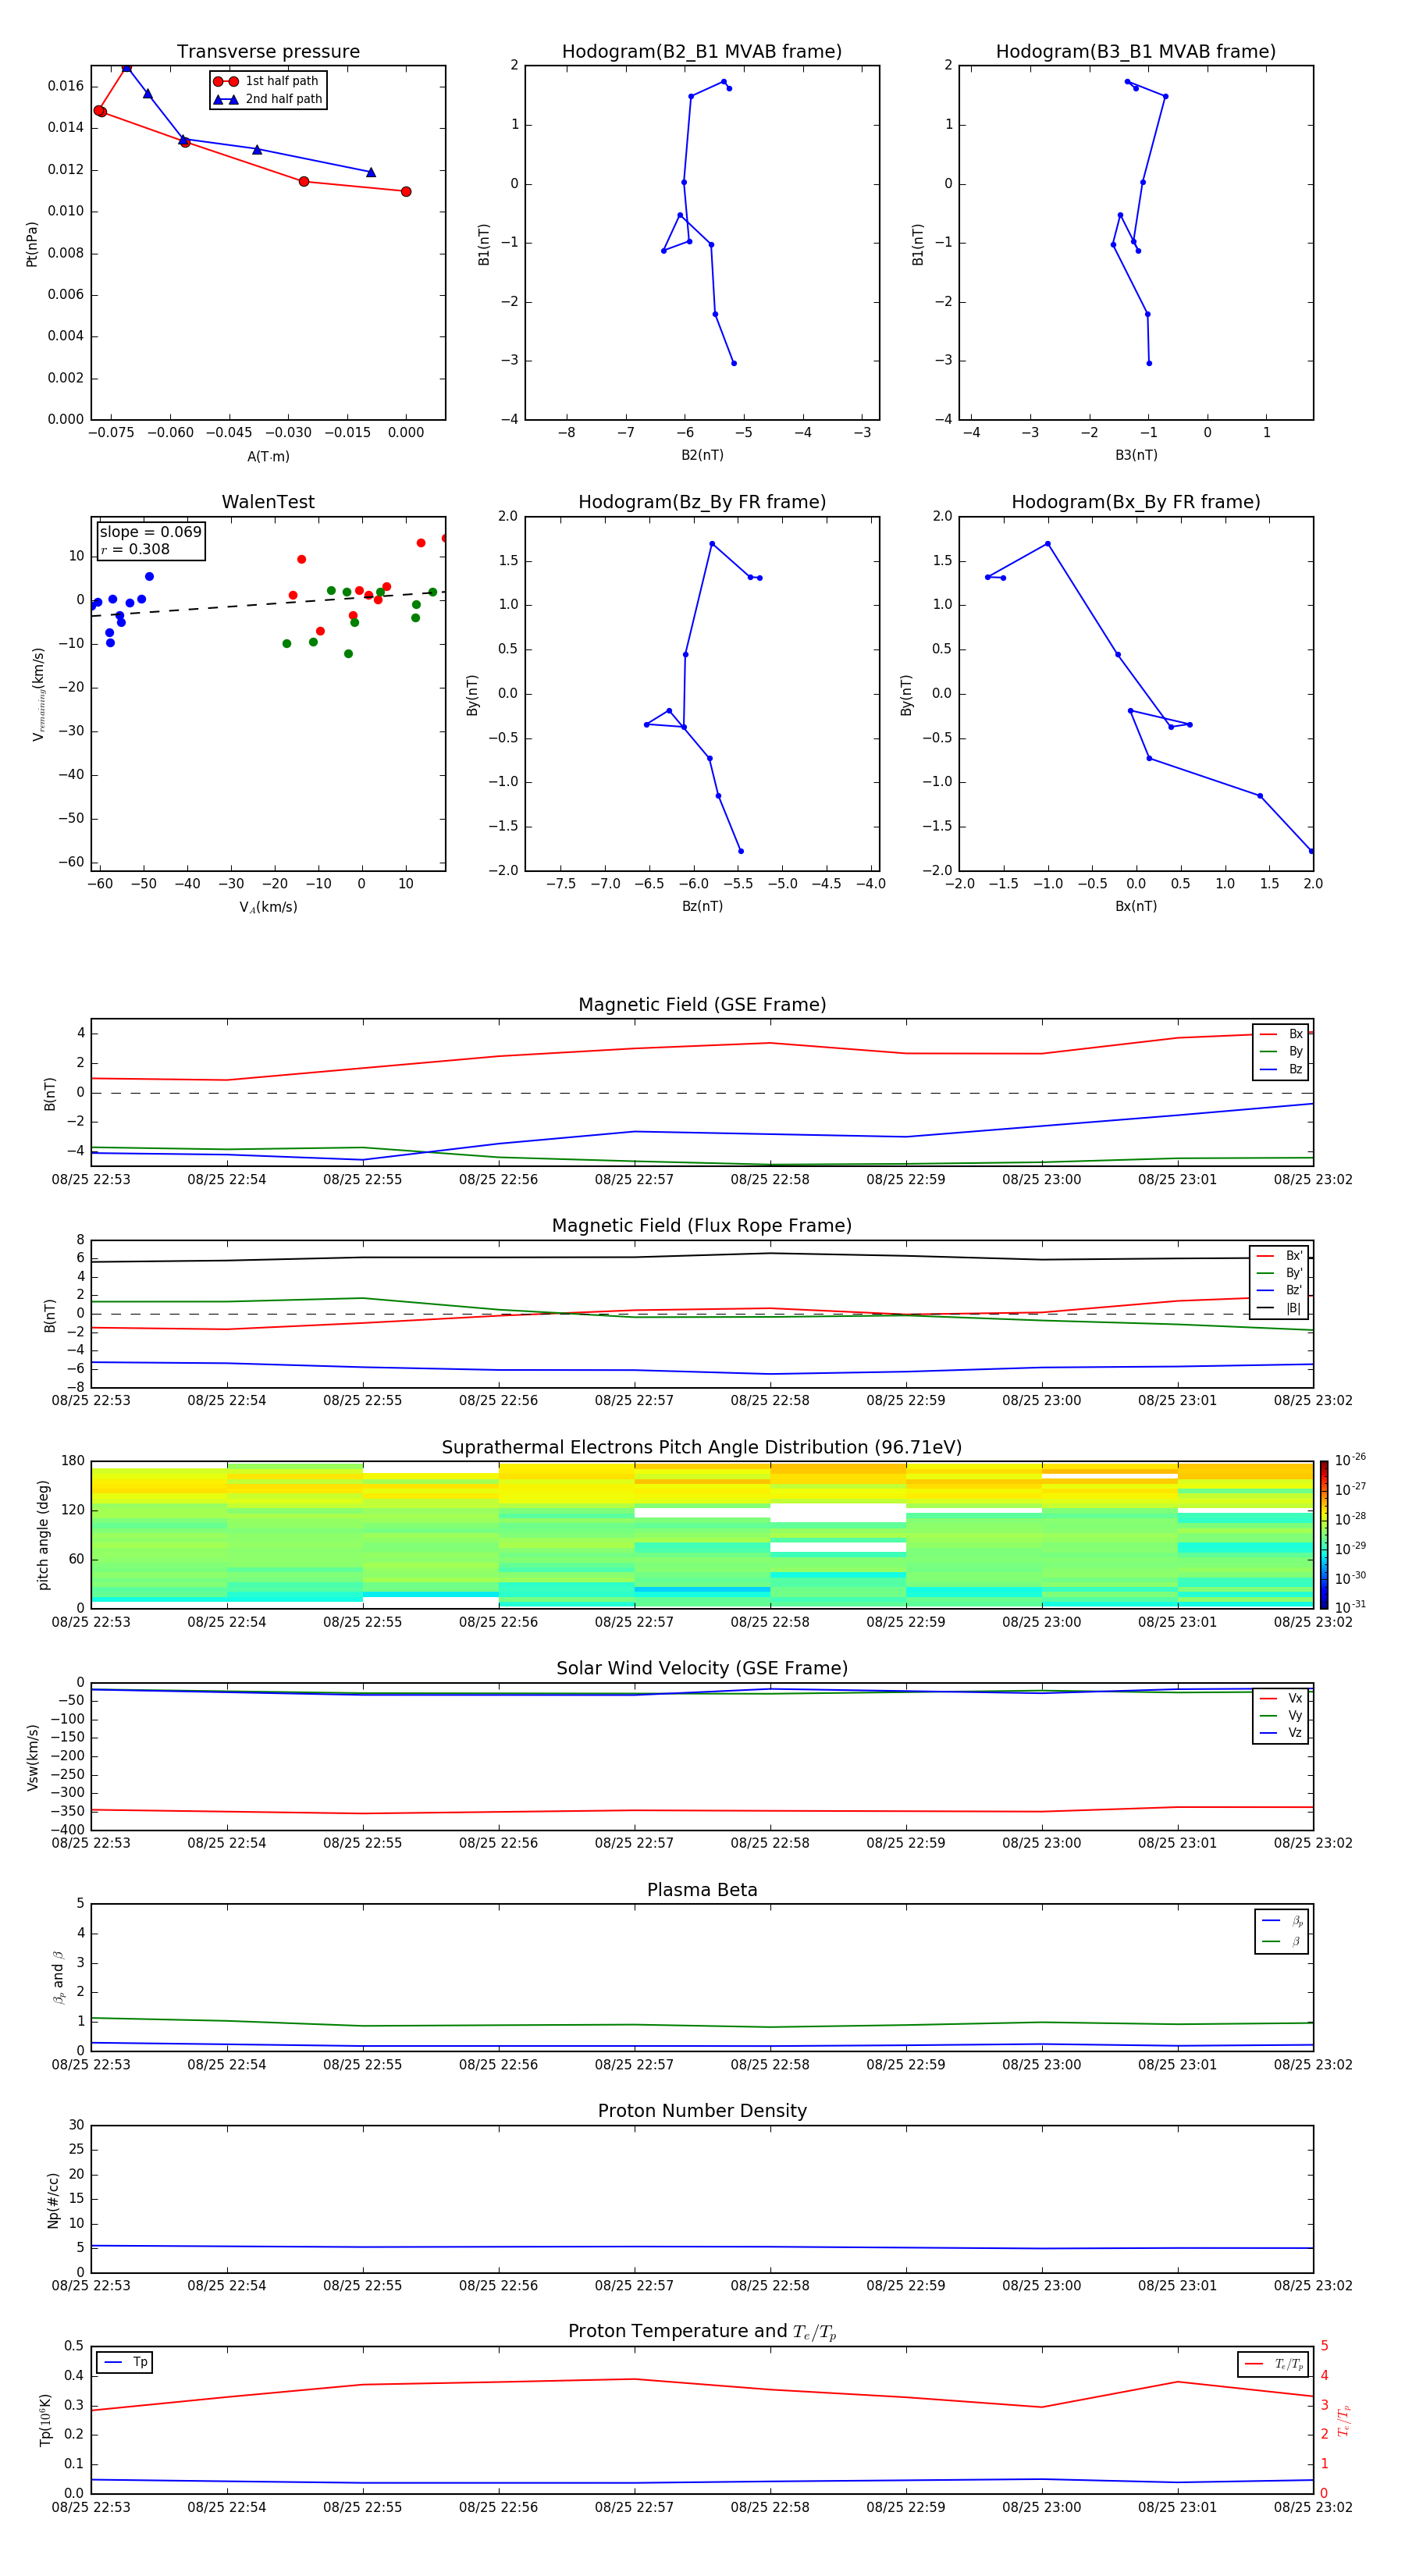Viewport: 1405px width, 2576px height.
Task: Click the "V_remaining(km/s)" y-axis label
Action: [39, 694]
